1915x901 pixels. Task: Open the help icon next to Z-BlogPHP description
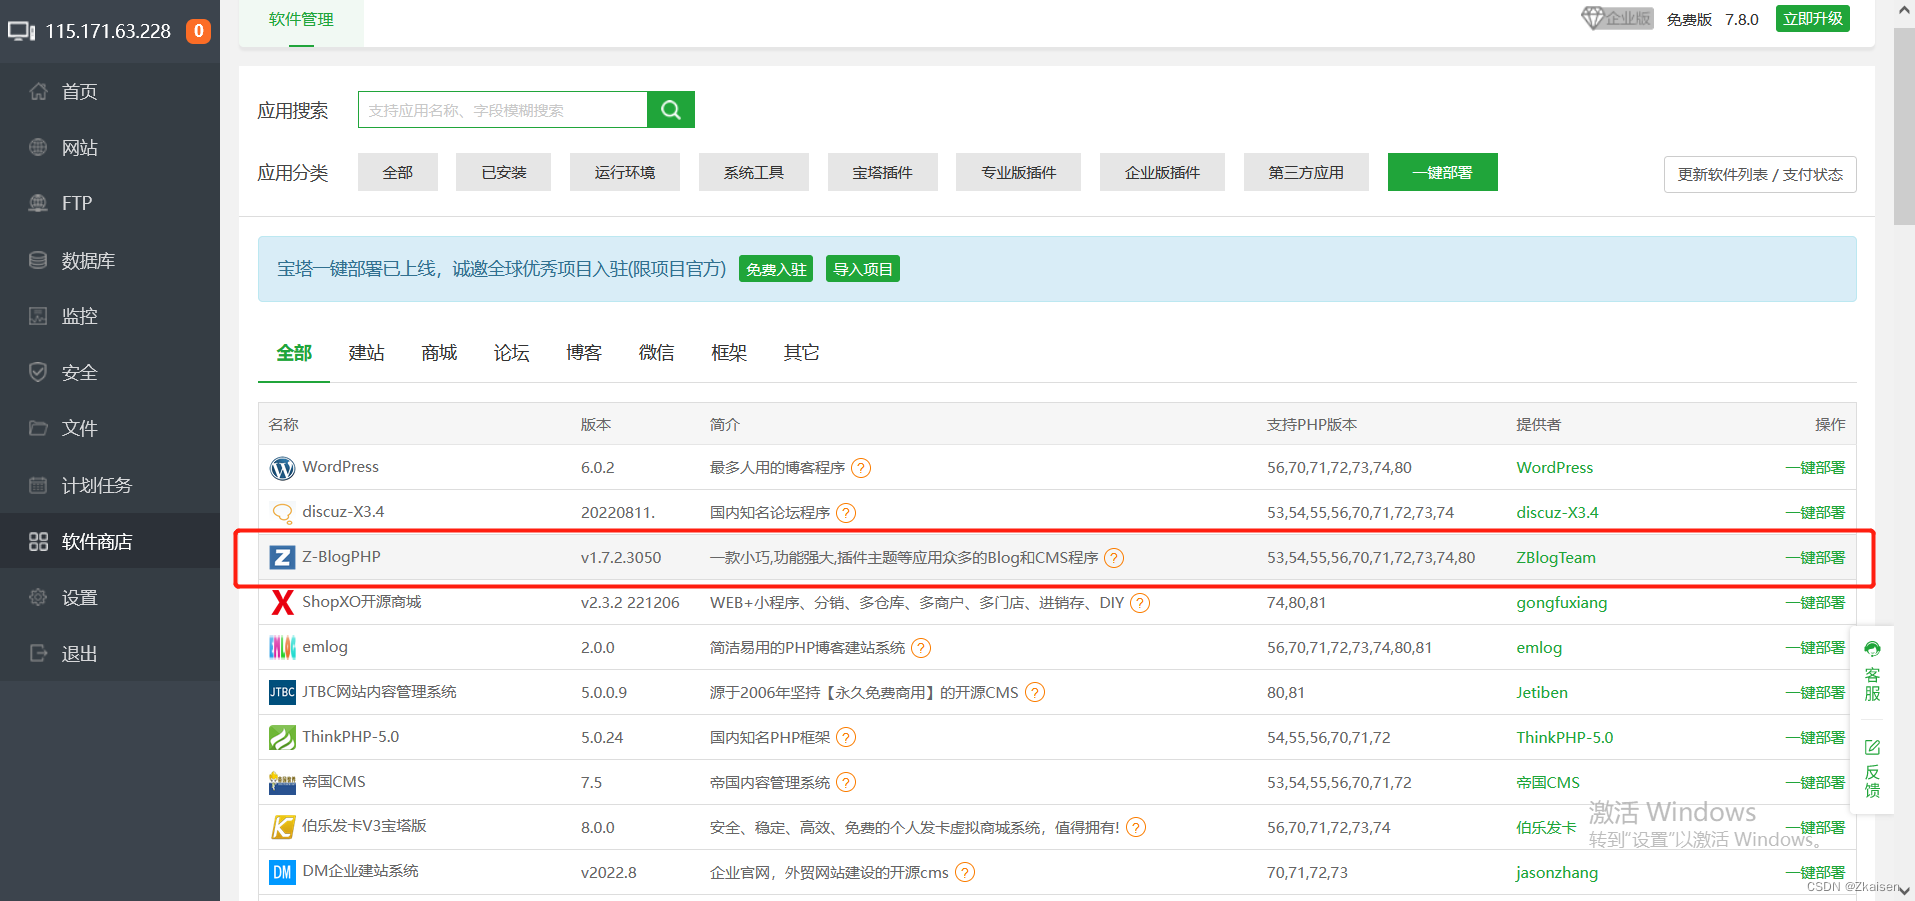pyautogui.click(x=1114, y=558)
